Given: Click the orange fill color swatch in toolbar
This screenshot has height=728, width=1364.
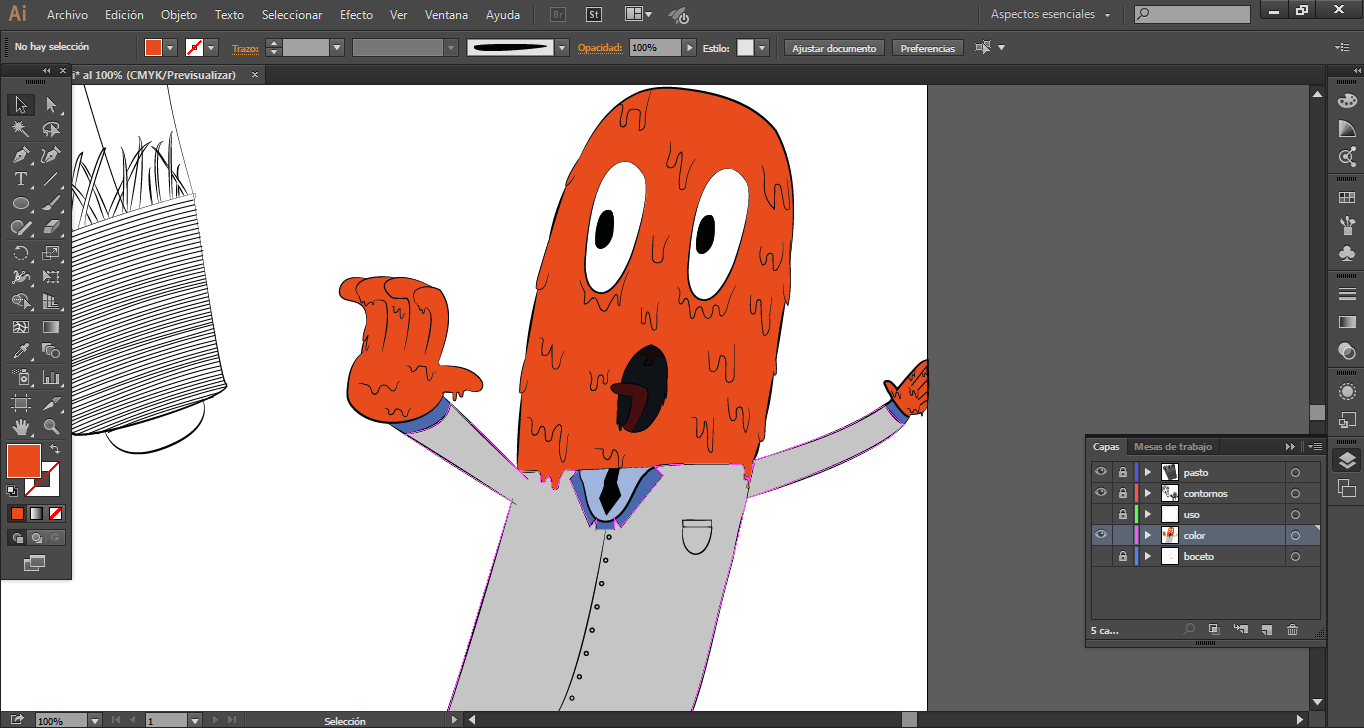Looking at the screenshot, I should (23, 461).
